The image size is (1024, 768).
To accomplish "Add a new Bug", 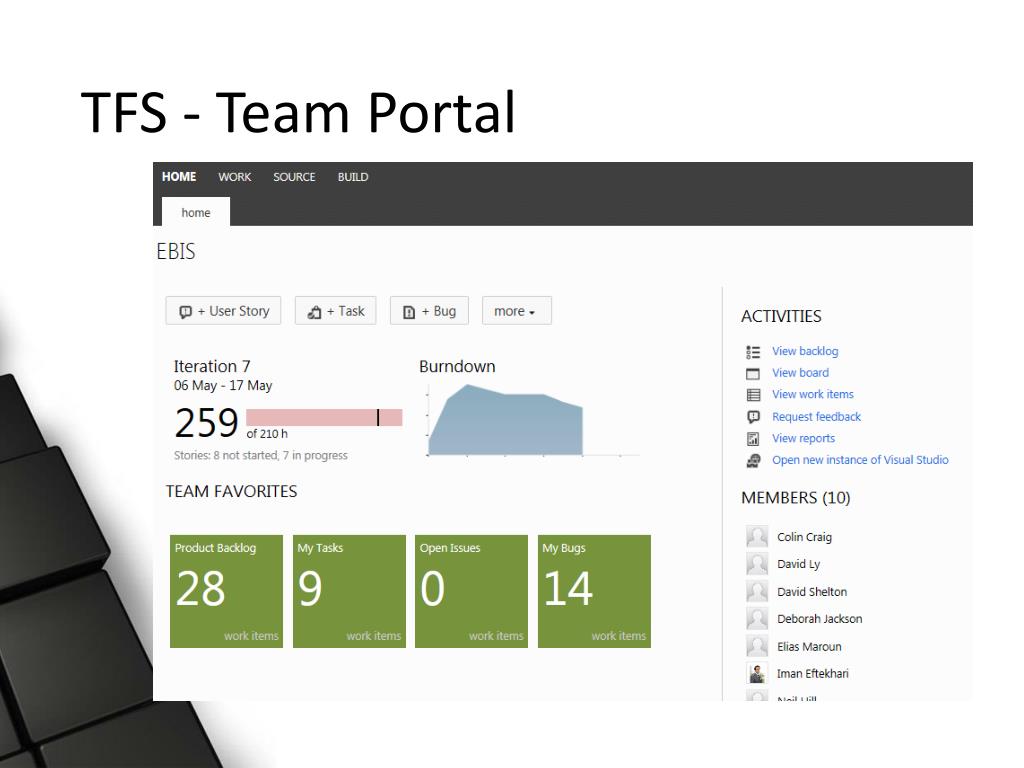I will pyautogui.click(x=430, y=311).
